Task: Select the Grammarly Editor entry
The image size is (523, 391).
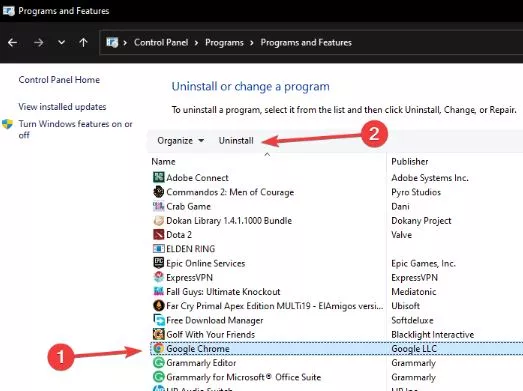Action: 201,363
